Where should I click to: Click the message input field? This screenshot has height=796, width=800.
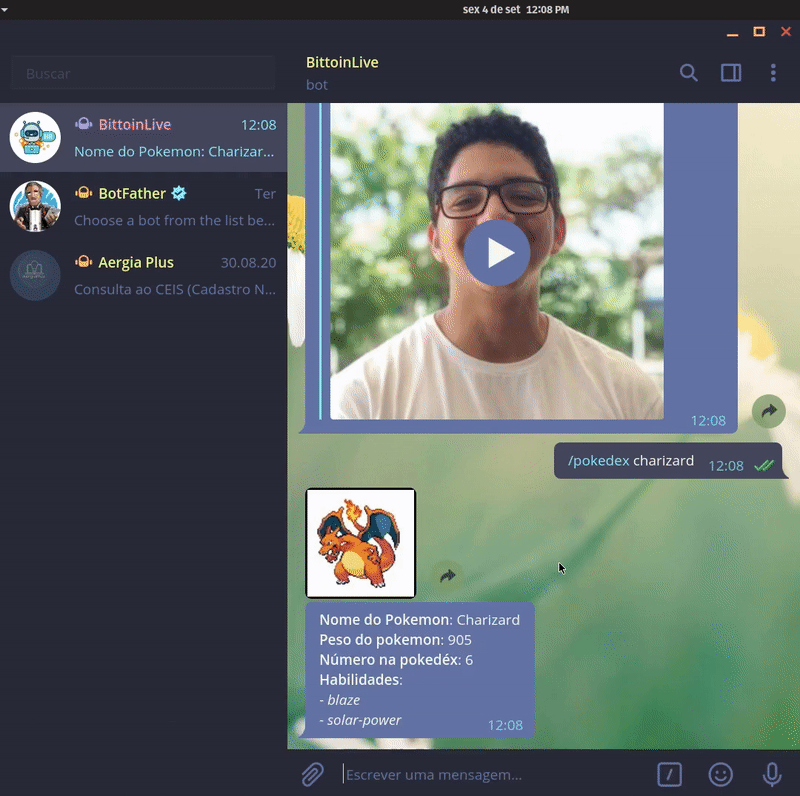tap(490, 774)
